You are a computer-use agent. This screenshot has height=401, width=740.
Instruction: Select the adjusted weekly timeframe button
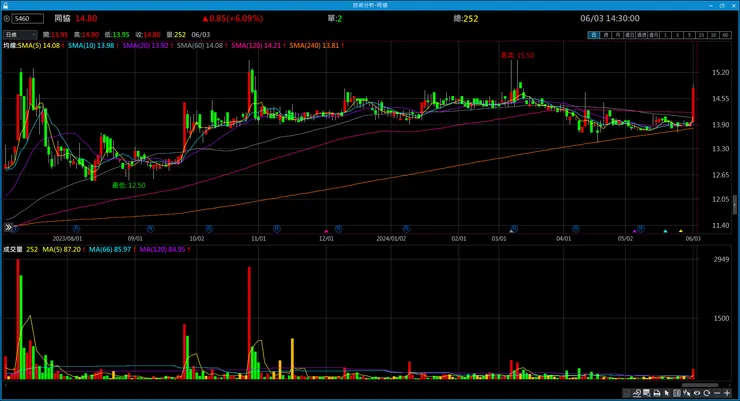(x=642, y=35)
